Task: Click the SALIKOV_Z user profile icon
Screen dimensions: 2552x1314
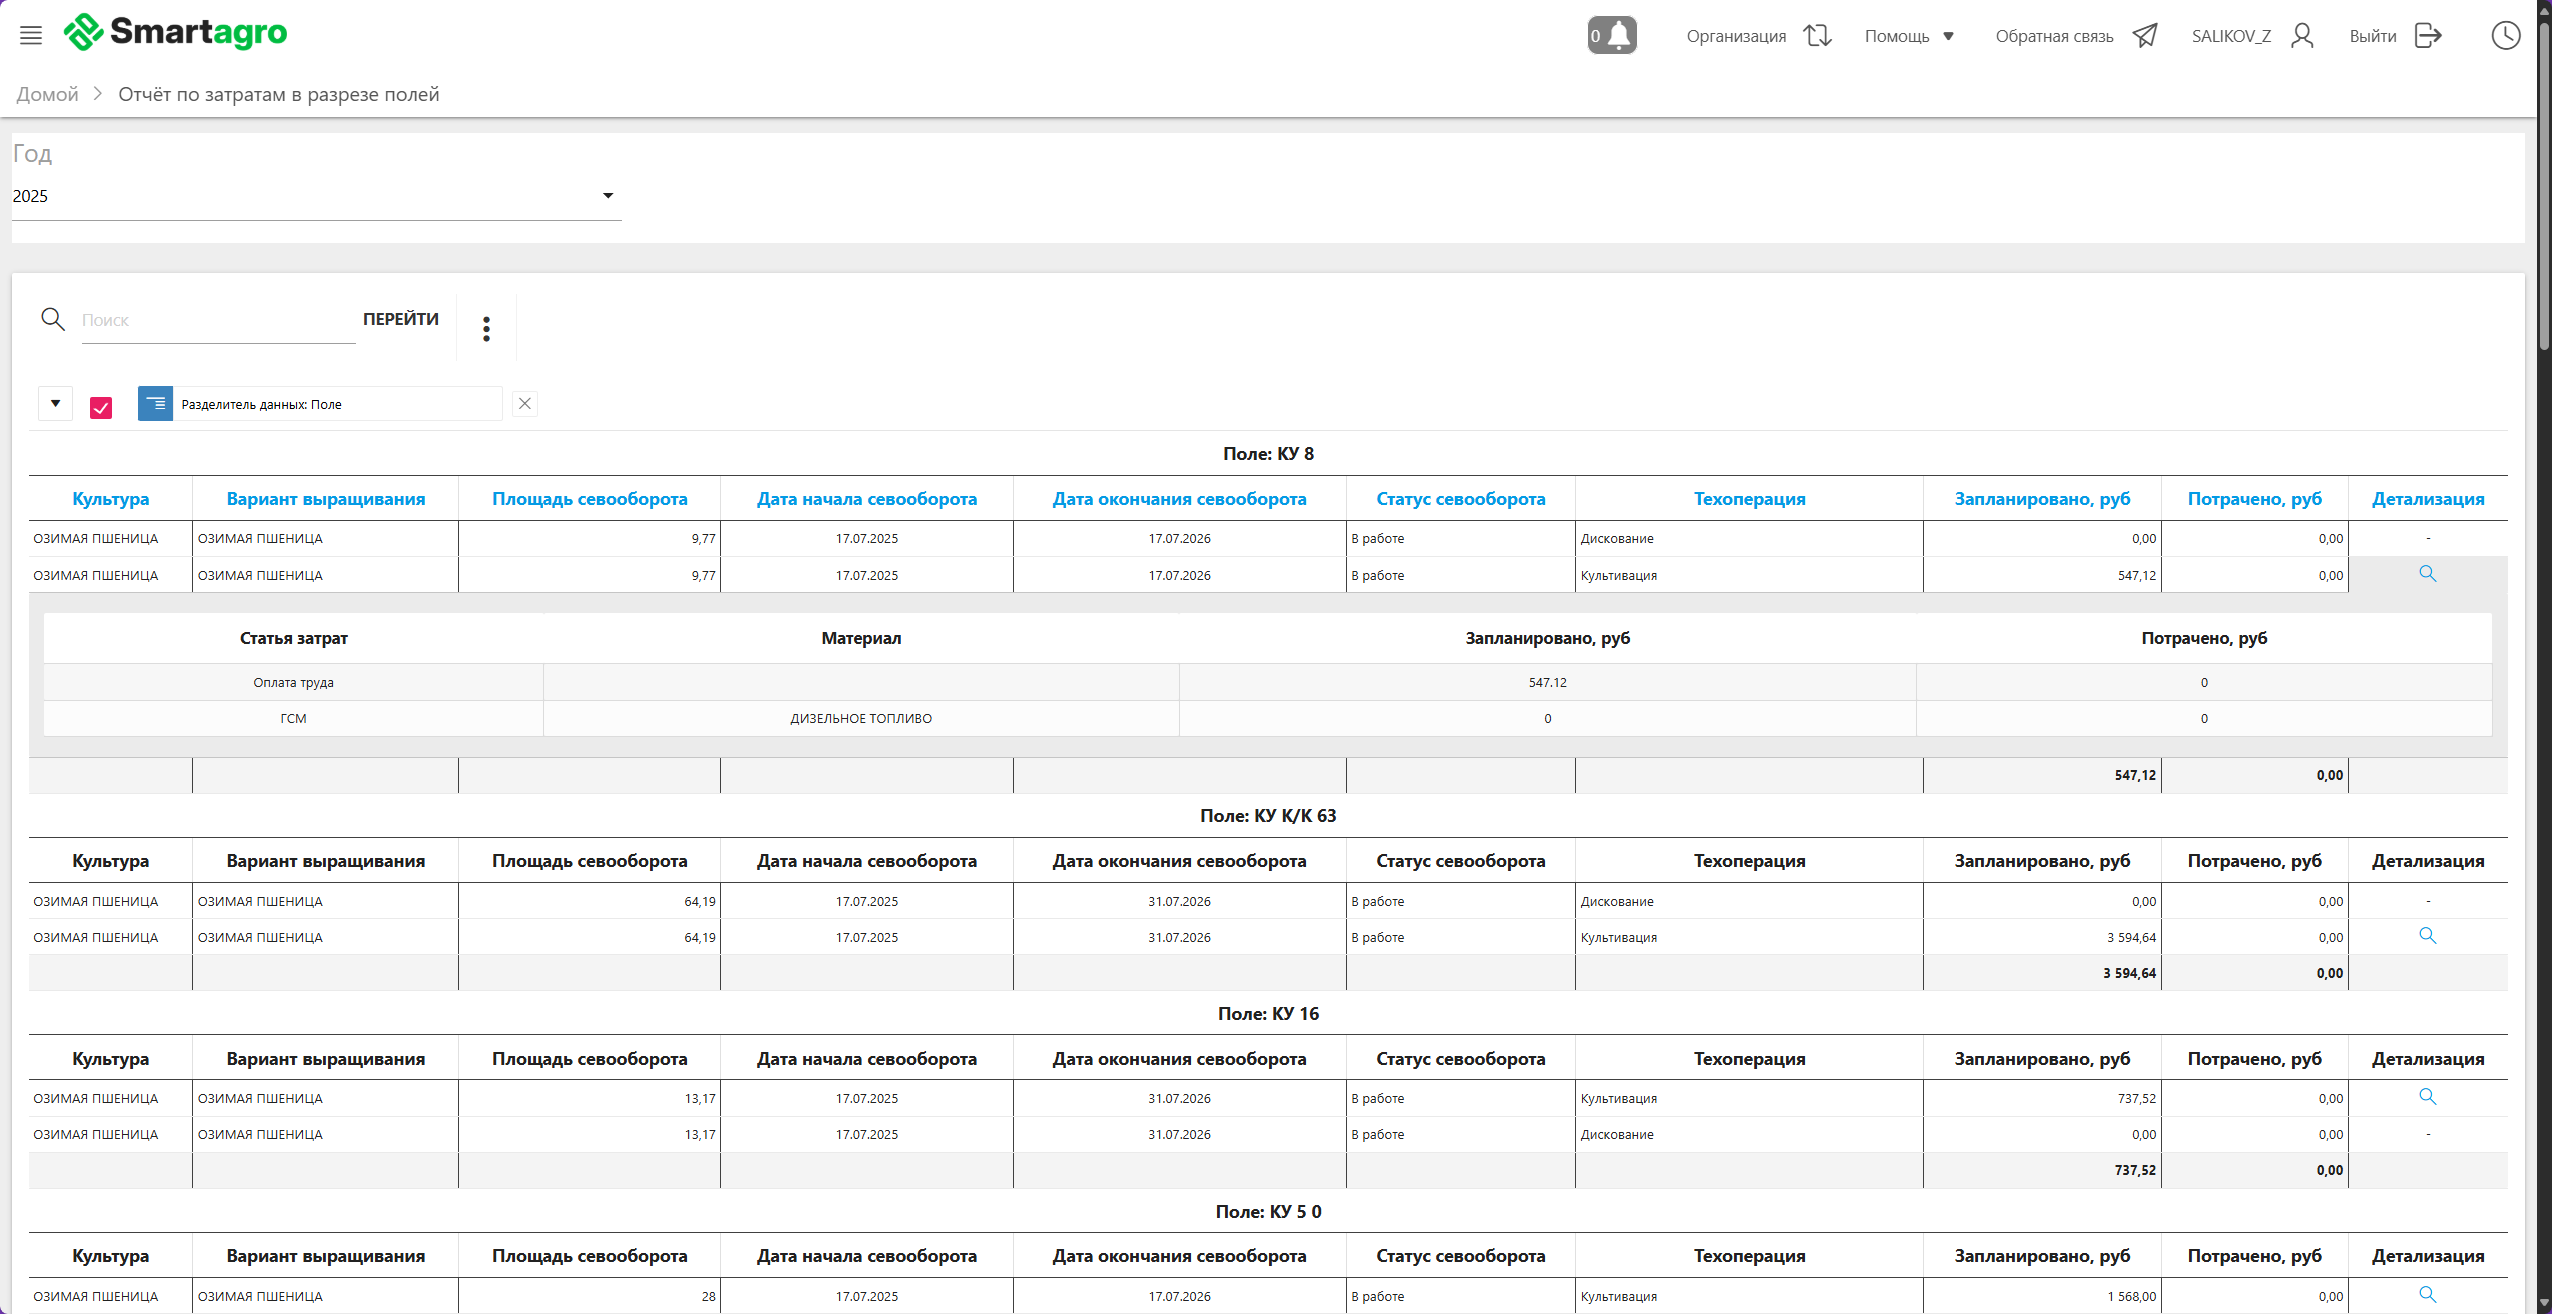Action: click(x=2302, y=36)
